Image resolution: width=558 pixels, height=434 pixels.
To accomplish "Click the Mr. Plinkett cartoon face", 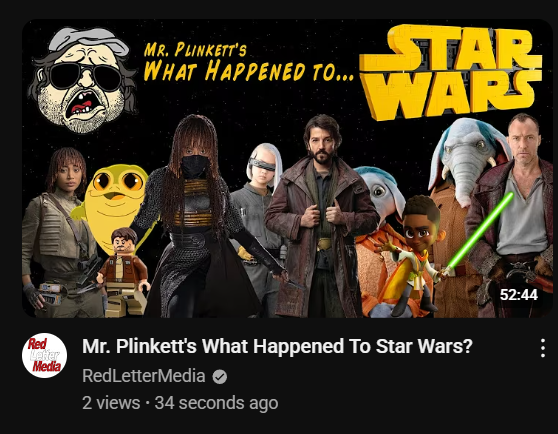I will tap(83, 80).
